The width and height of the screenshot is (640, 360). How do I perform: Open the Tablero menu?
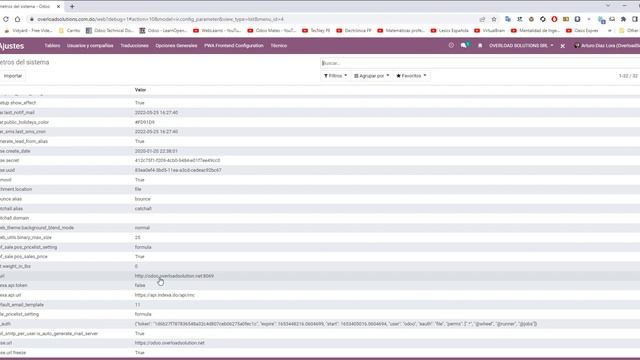tap(52, 46)
